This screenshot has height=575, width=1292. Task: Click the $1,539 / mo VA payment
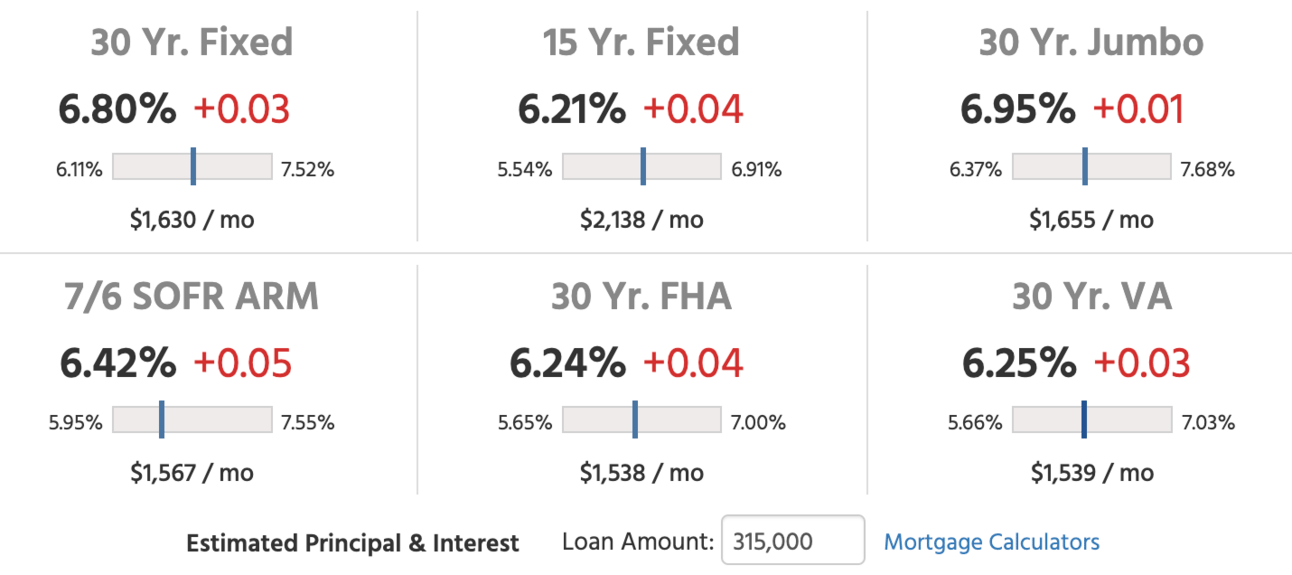[x=1091, y=472]
